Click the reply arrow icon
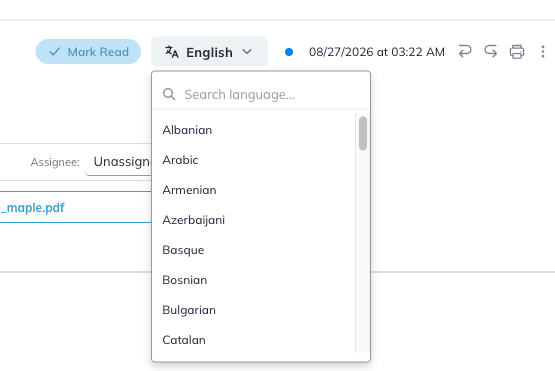Screen dimensions: 555x371 pyautogui.click(x=465, y=51)
